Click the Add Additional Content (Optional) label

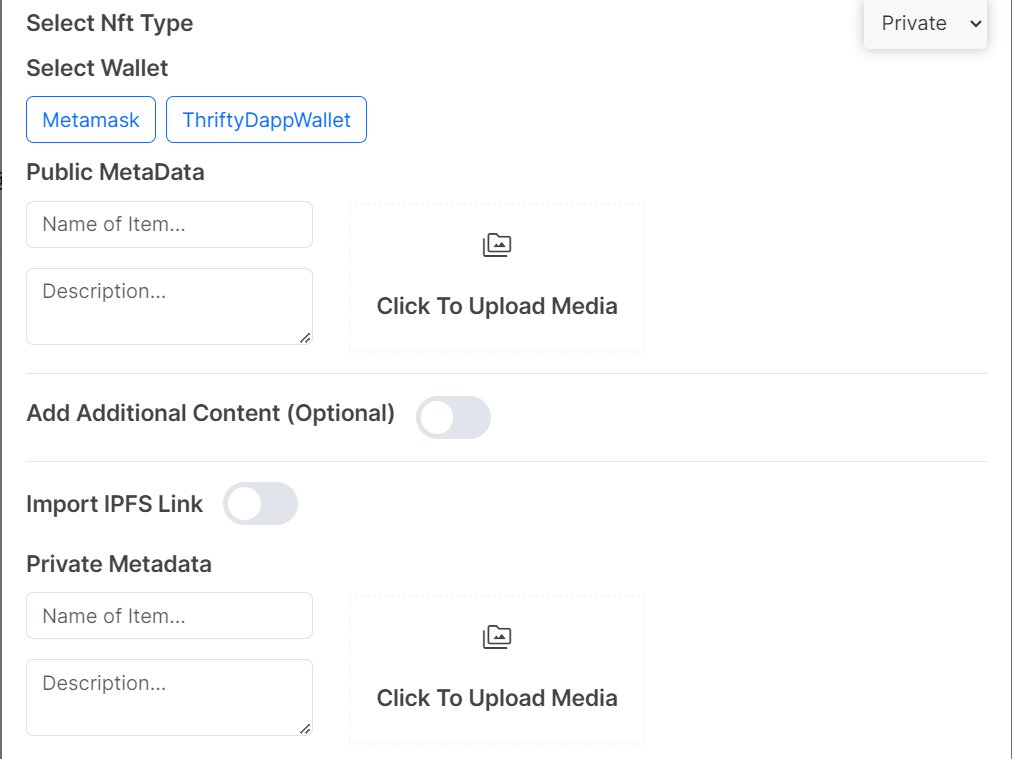pyautogui.click(x=210, y=413)
